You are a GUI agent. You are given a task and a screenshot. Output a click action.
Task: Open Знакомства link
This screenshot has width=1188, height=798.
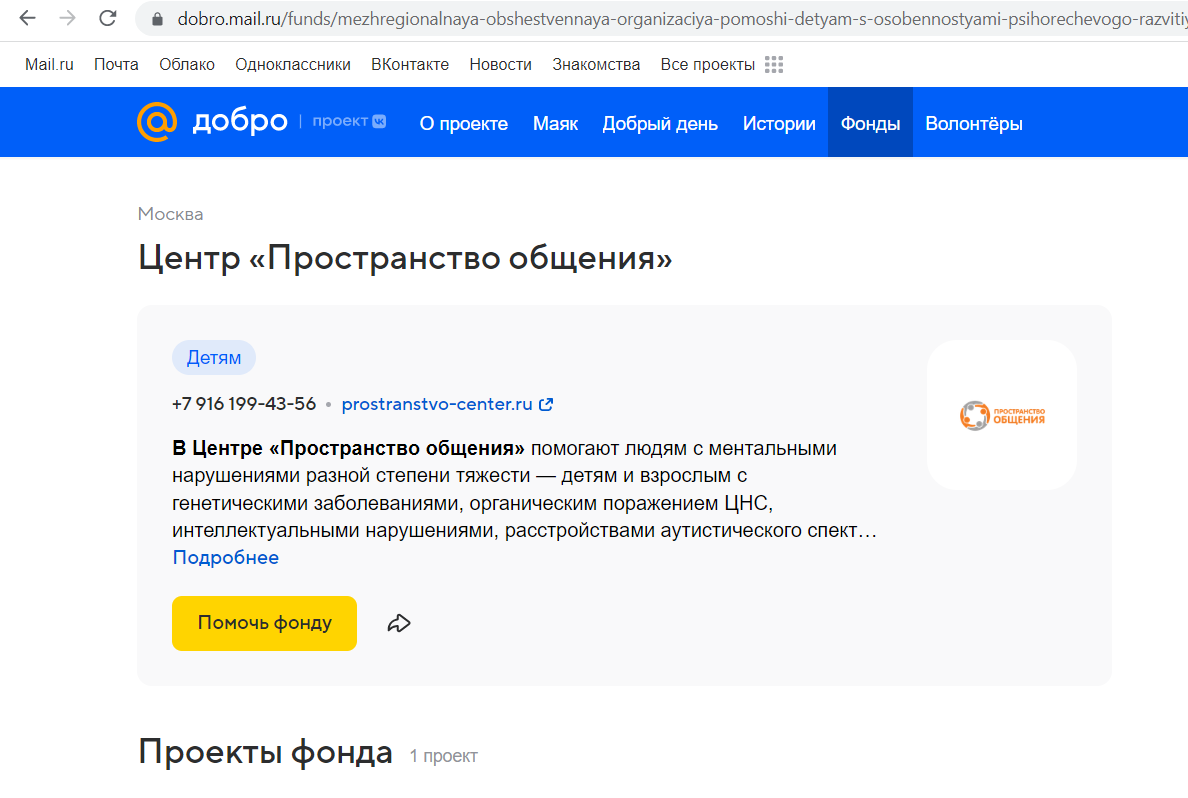click(596, 64)
